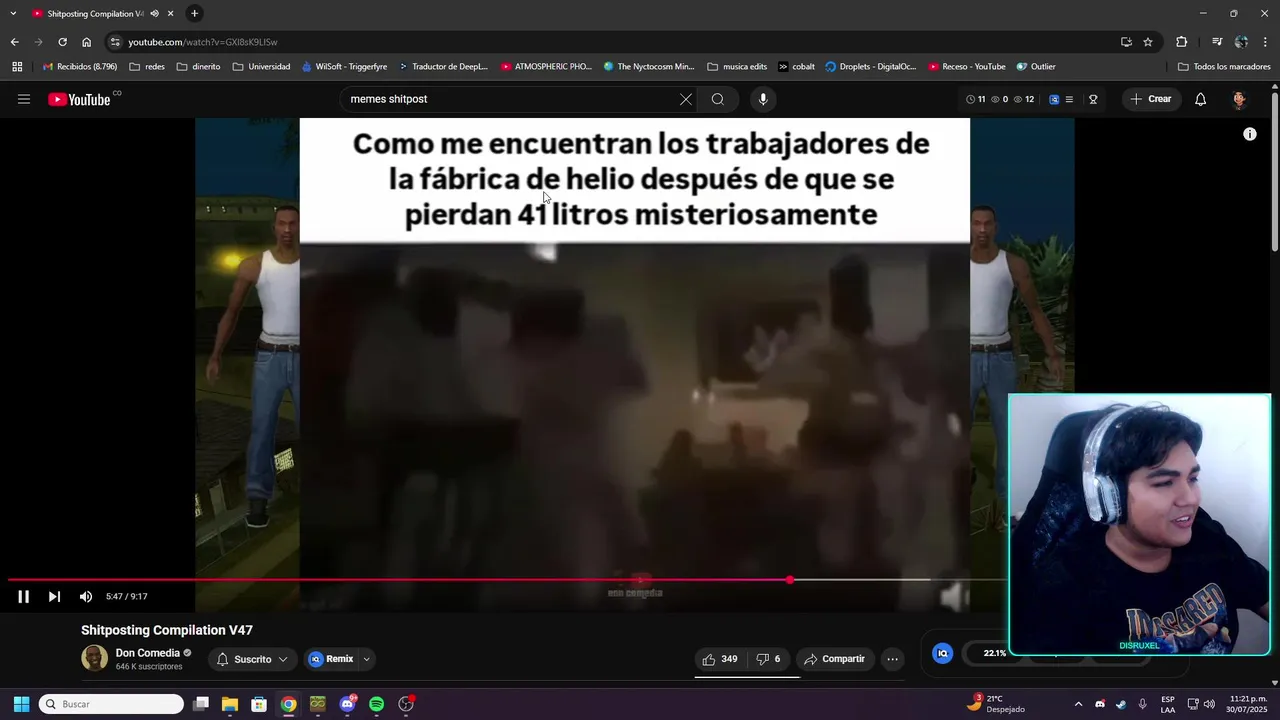Open a new browser tab
This screenshot has width=1280, height=720.
194,14
